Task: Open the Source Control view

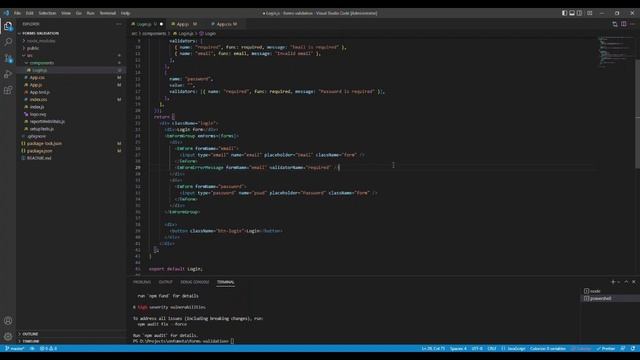Action: point(8,58)
